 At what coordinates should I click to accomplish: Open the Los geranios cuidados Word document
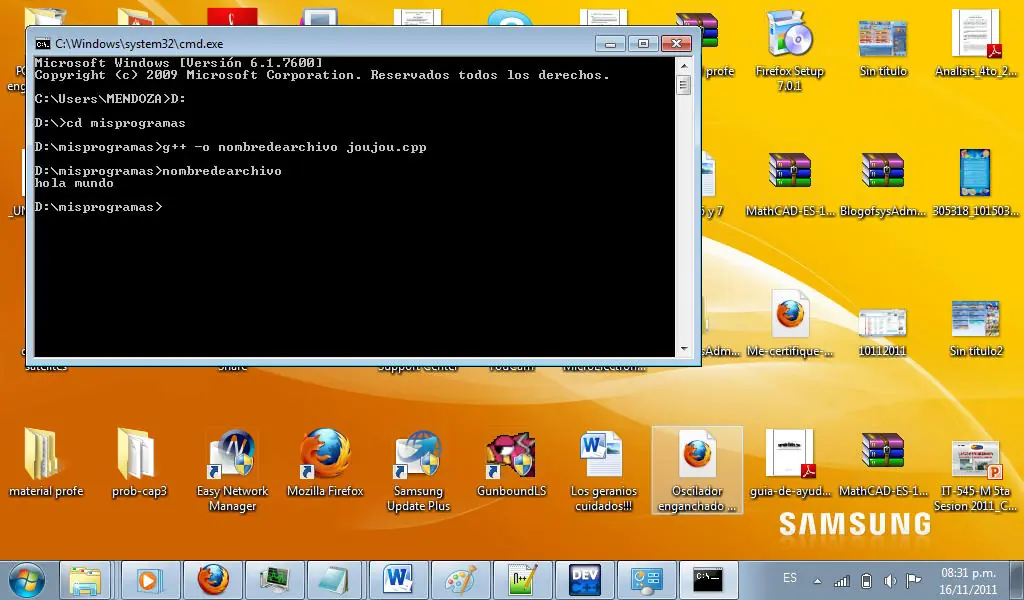point(603,470)
